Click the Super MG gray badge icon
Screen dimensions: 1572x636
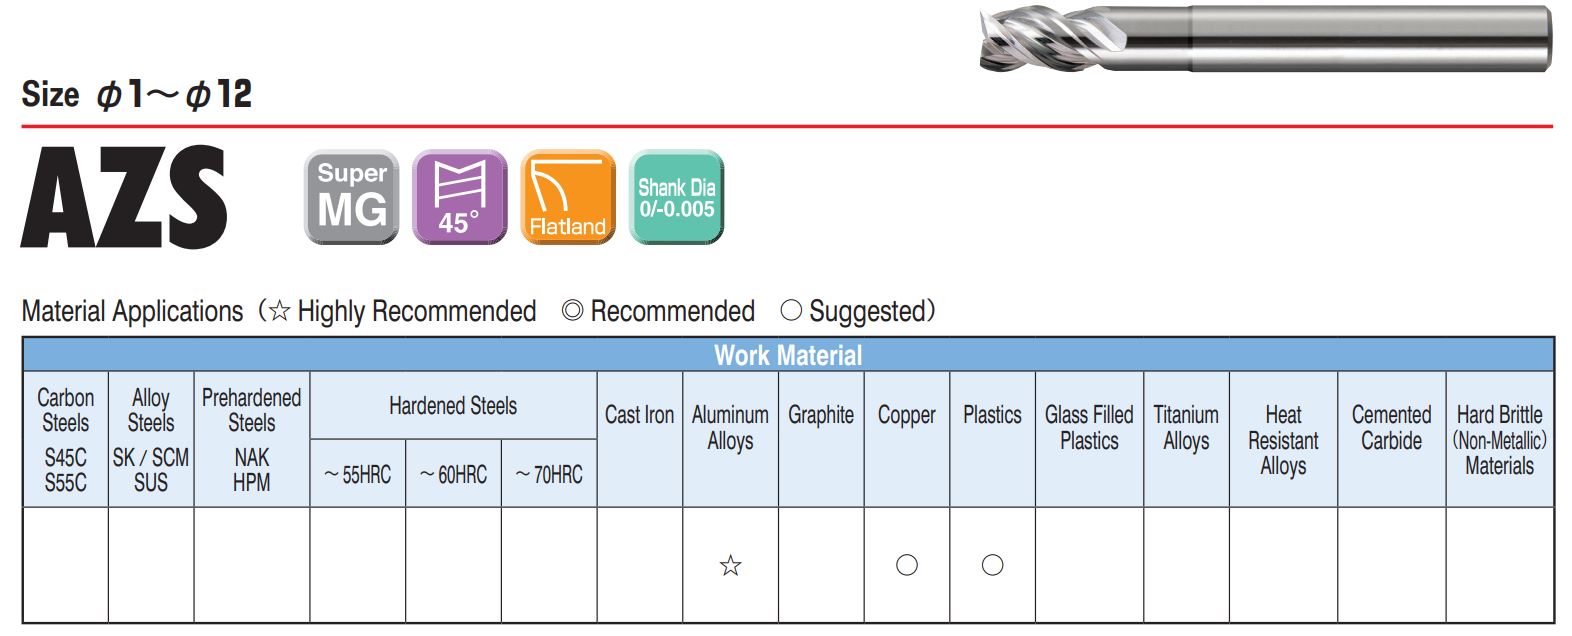click(351, 197)
